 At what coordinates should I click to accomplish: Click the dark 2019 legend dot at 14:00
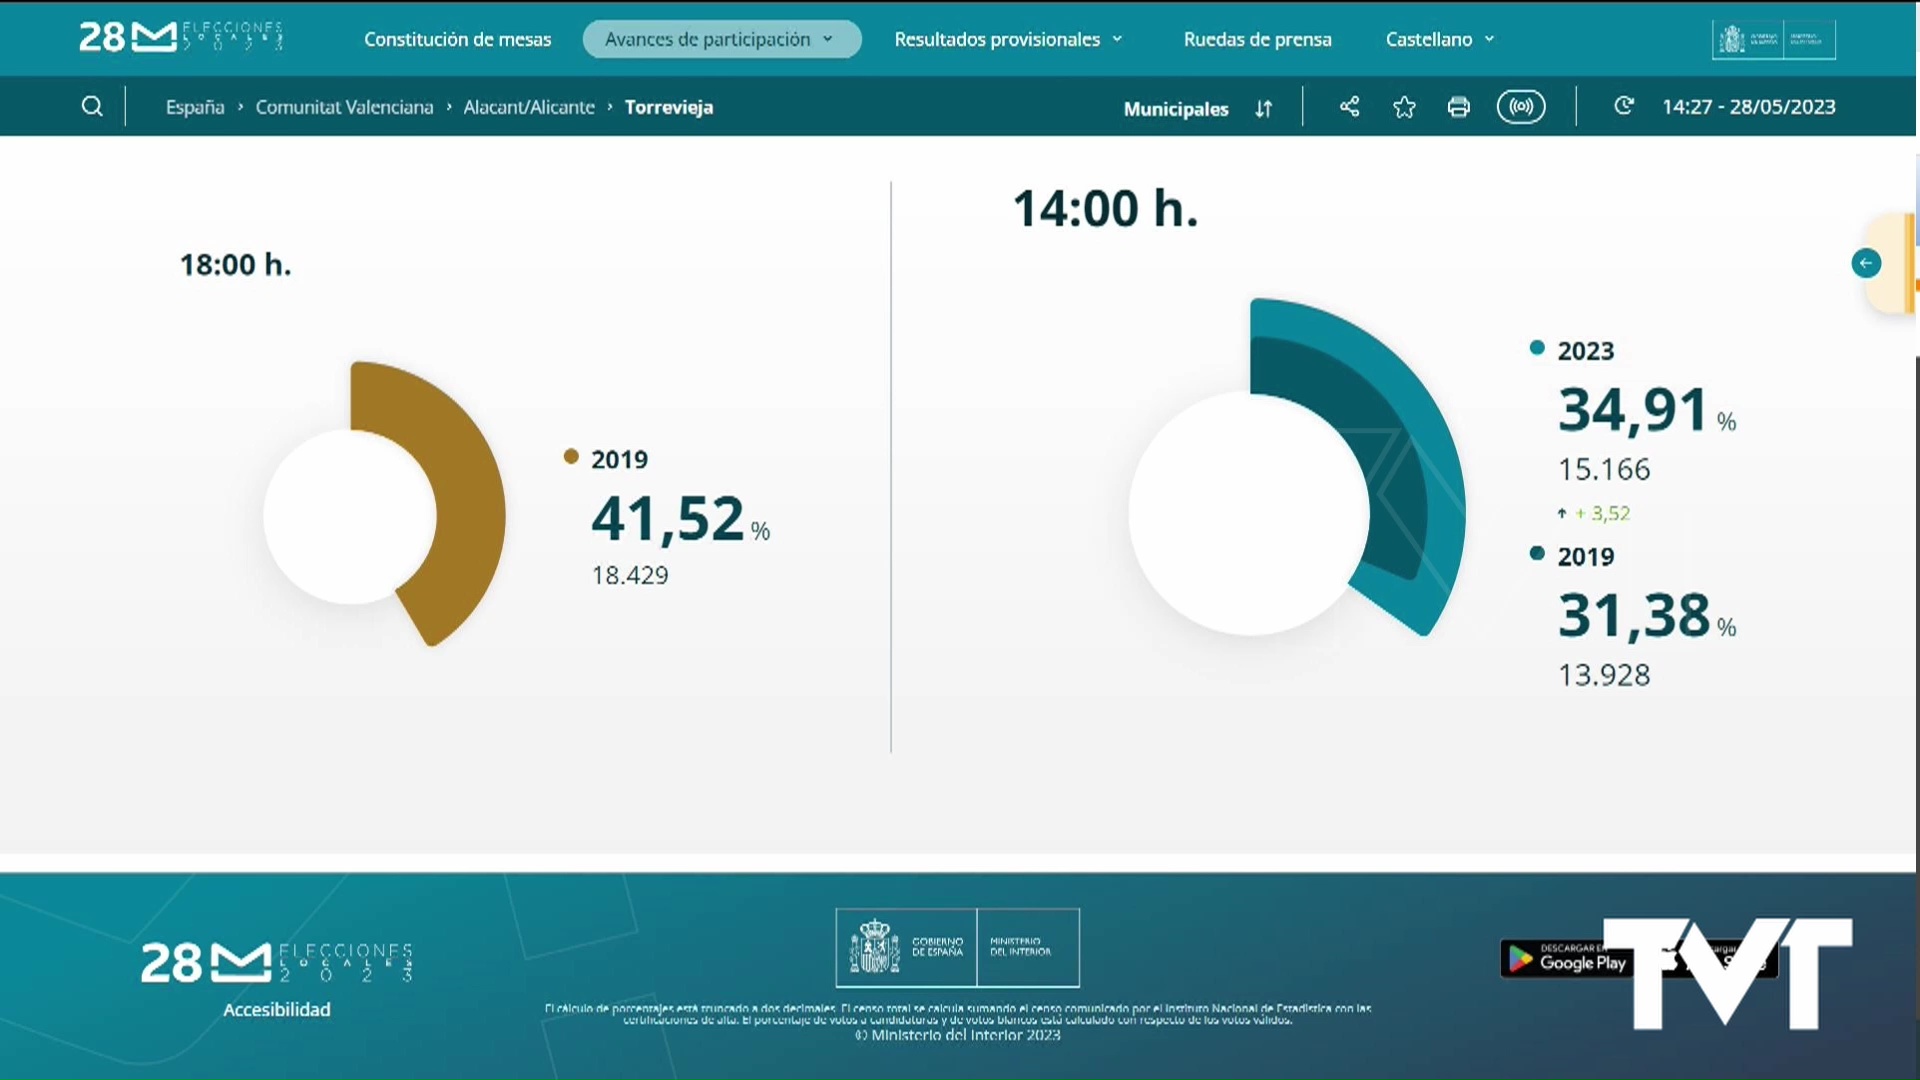tap(1537, 553)
